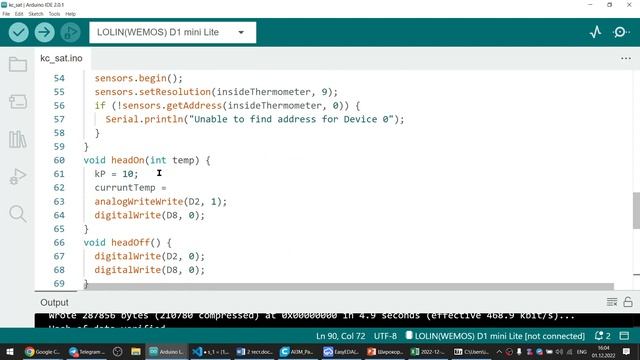This screenshot has height=360, width=640.
Task: Select the kc_sat.ino editor tab
Action: [61, 58]
